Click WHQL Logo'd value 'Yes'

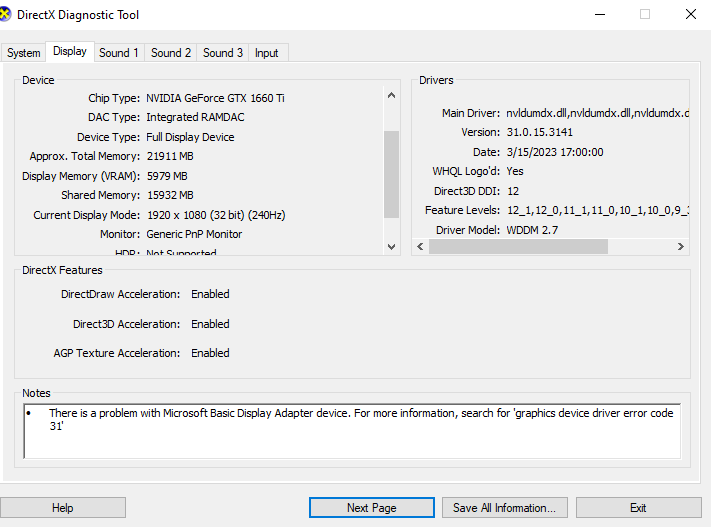click(x=515, y=171)
